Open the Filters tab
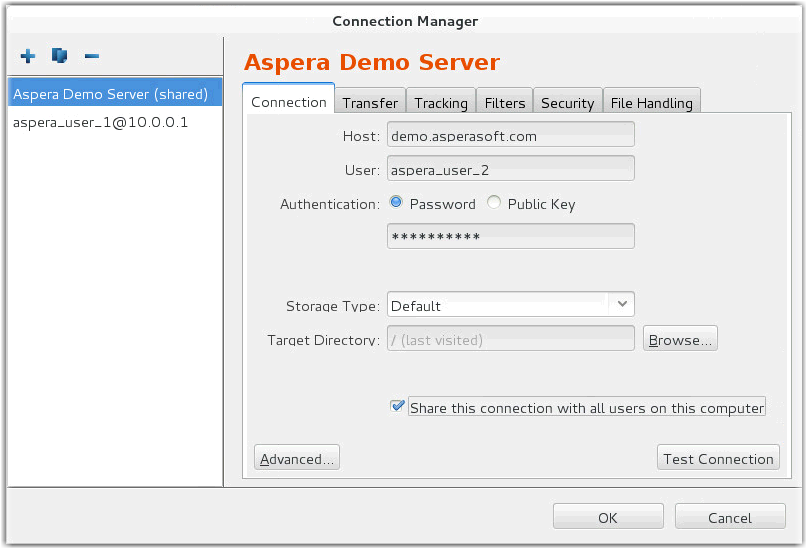The height and width of the screenshot is (549, 807). [x=504, y=101]
